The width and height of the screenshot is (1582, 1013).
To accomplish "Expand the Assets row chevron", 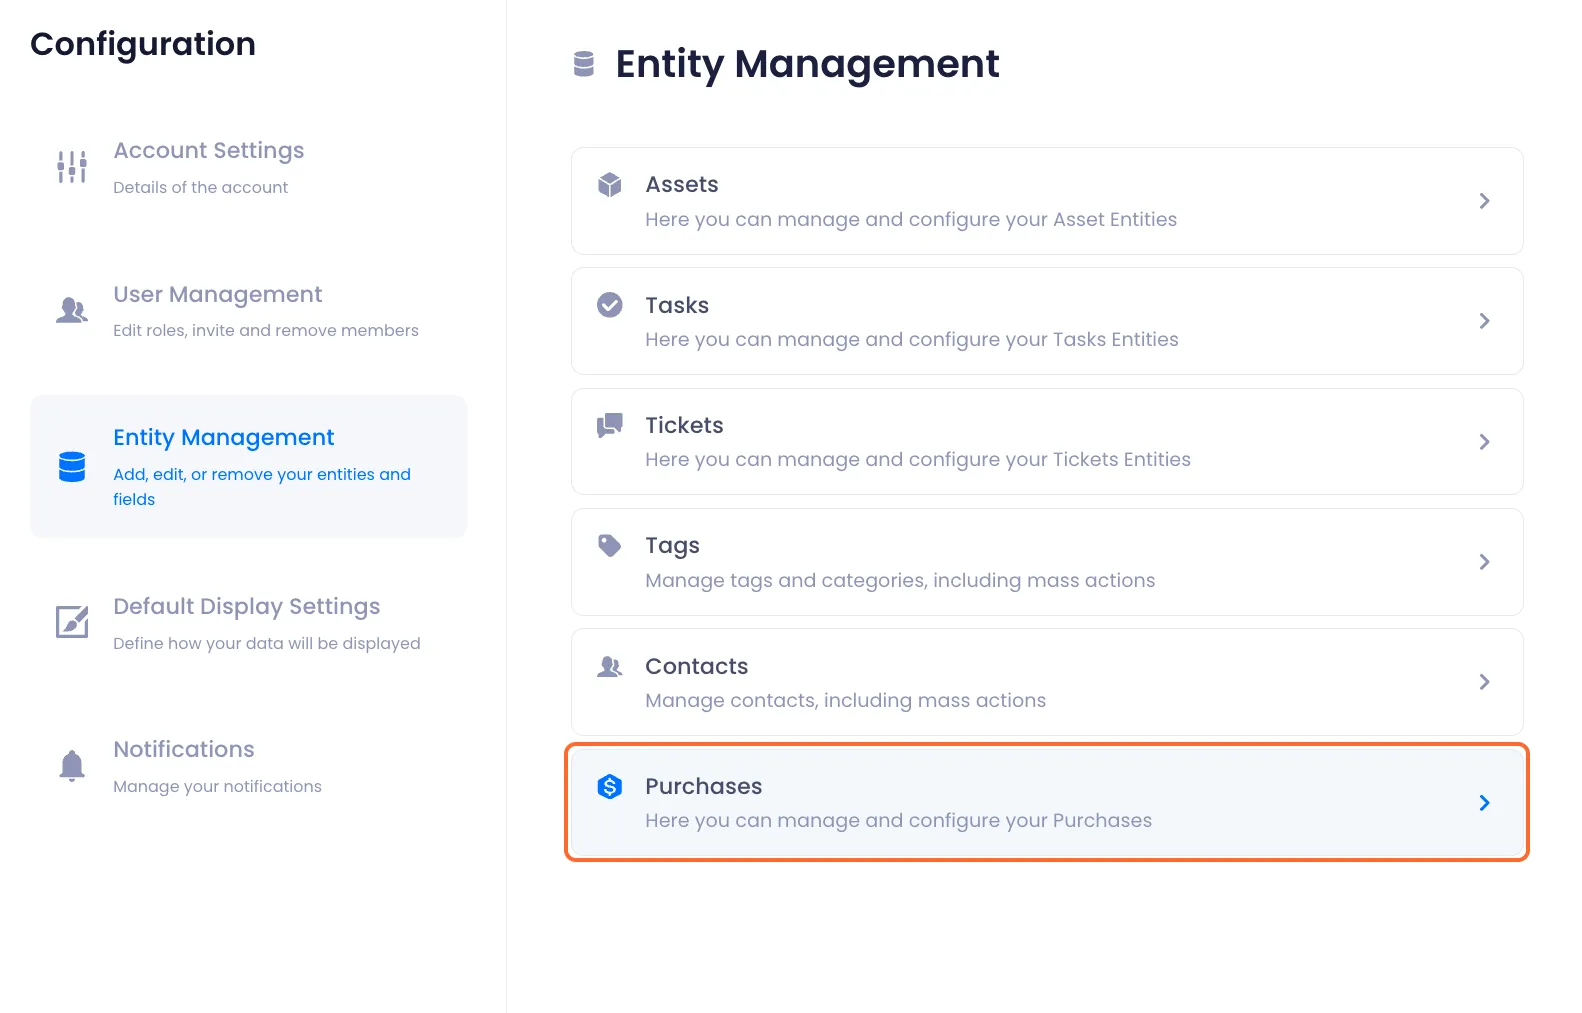I will 1485,201.
